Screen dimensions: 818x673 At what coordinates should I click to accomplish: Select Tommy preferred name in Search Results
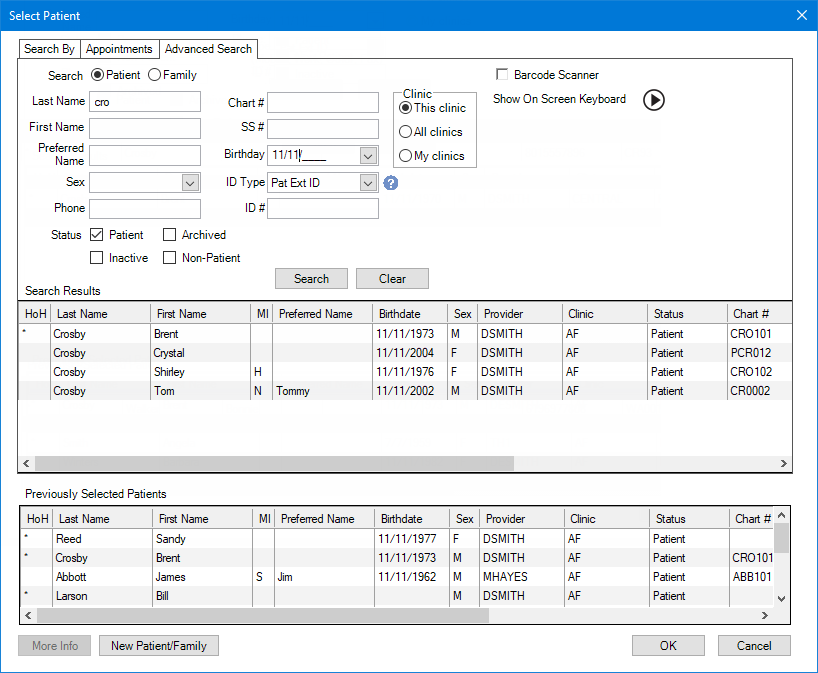[x=293, y=391]
